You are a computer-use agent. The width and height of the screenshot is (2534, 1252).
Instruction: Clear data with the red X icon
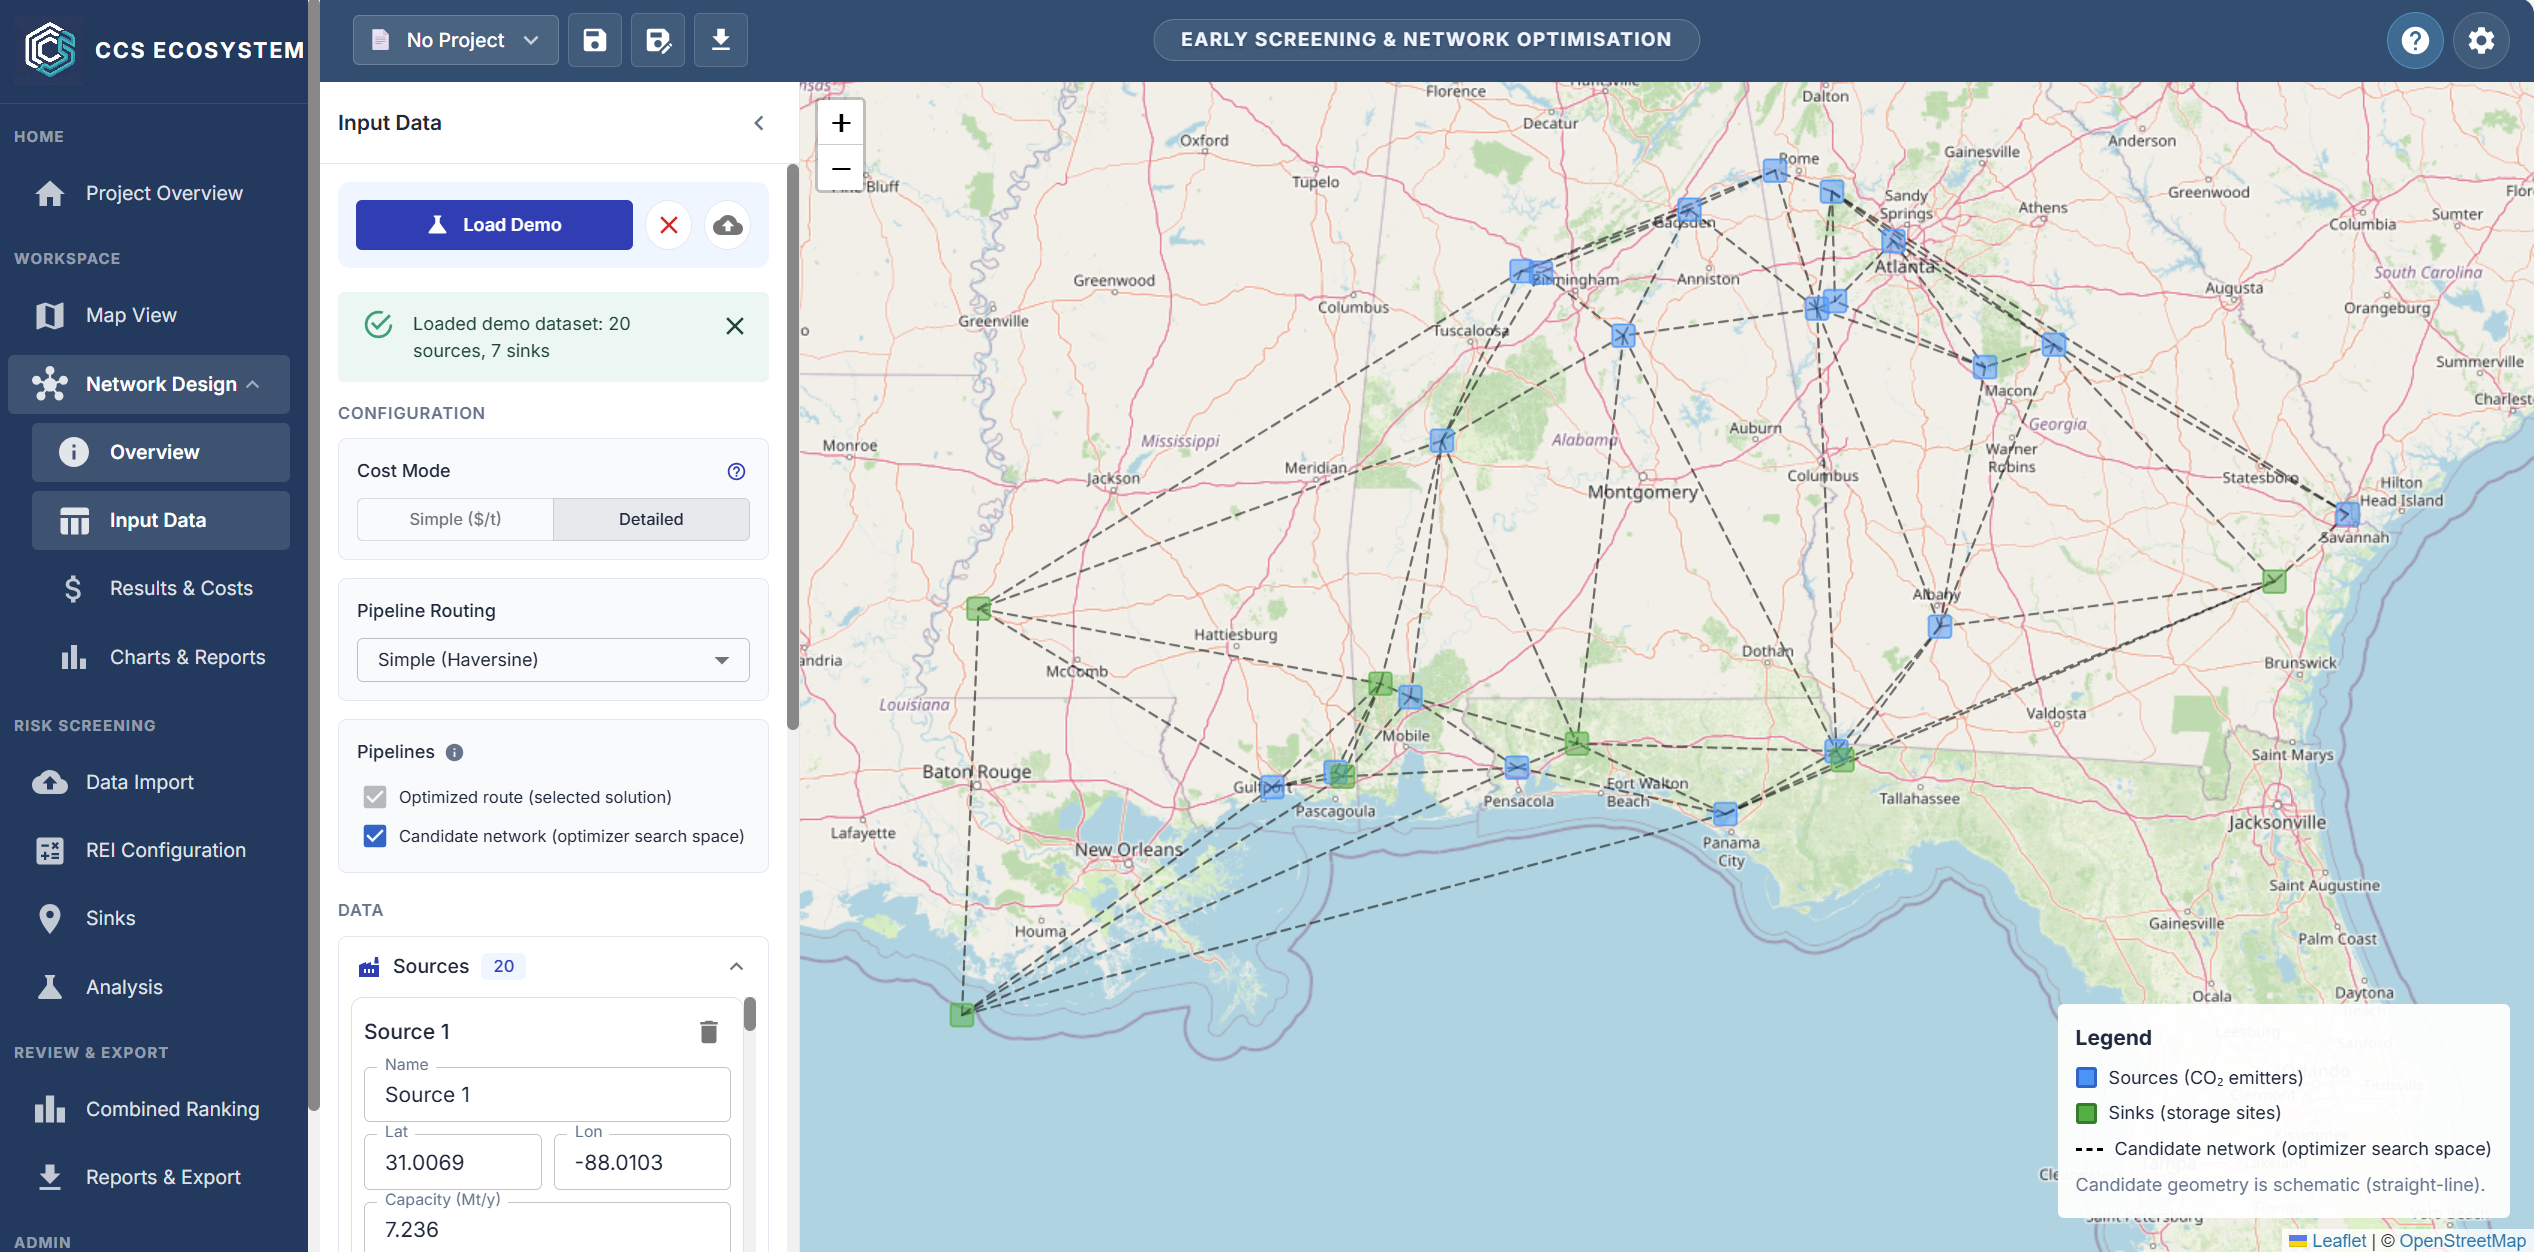(x=669, y=225)
